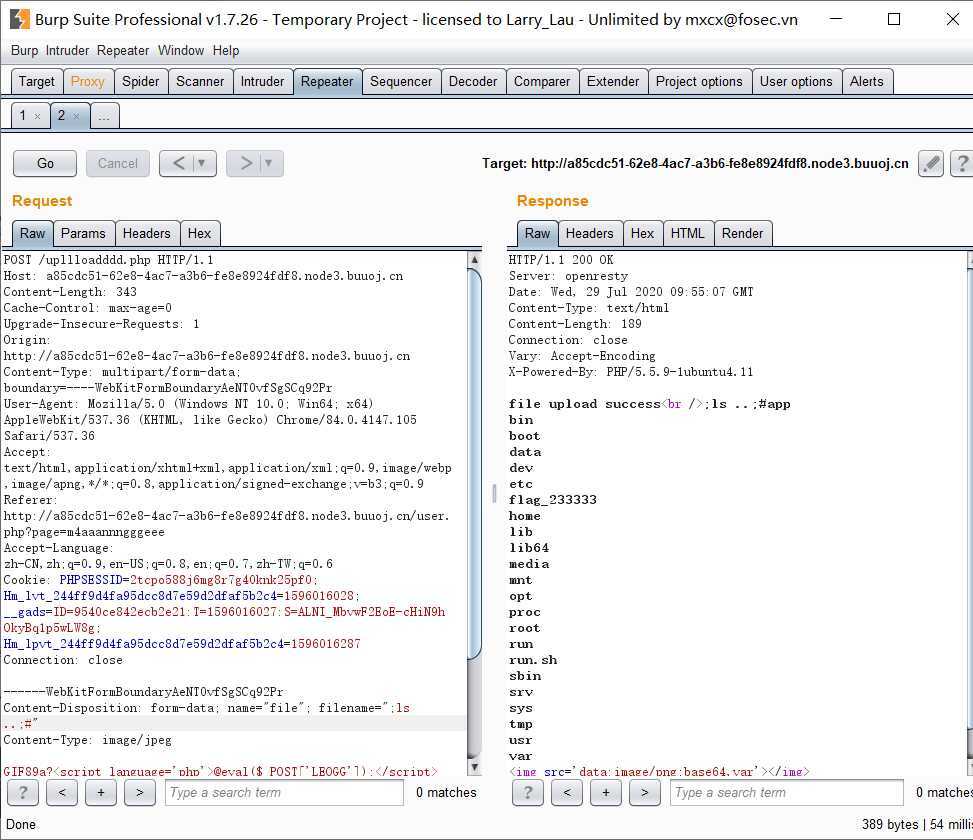Viewport: 973px width, 840px height.
Task: Send the request with Go button
Action: pyautogui.click(x=45, y=163)
